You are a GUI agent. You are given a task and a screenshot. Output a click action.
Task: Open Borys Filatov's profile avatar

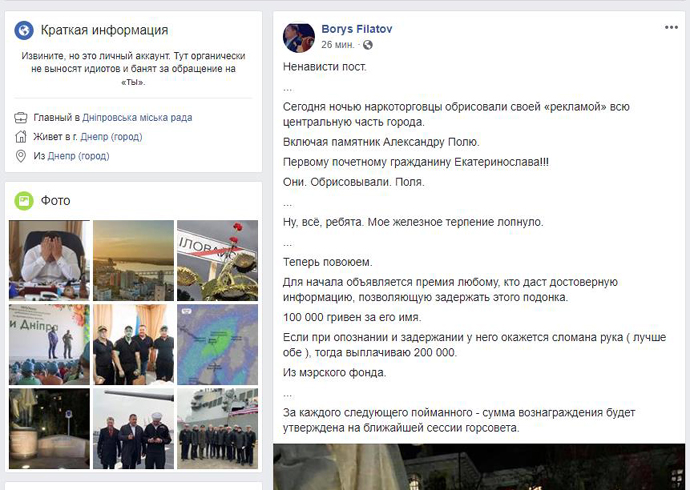point(299,37)
